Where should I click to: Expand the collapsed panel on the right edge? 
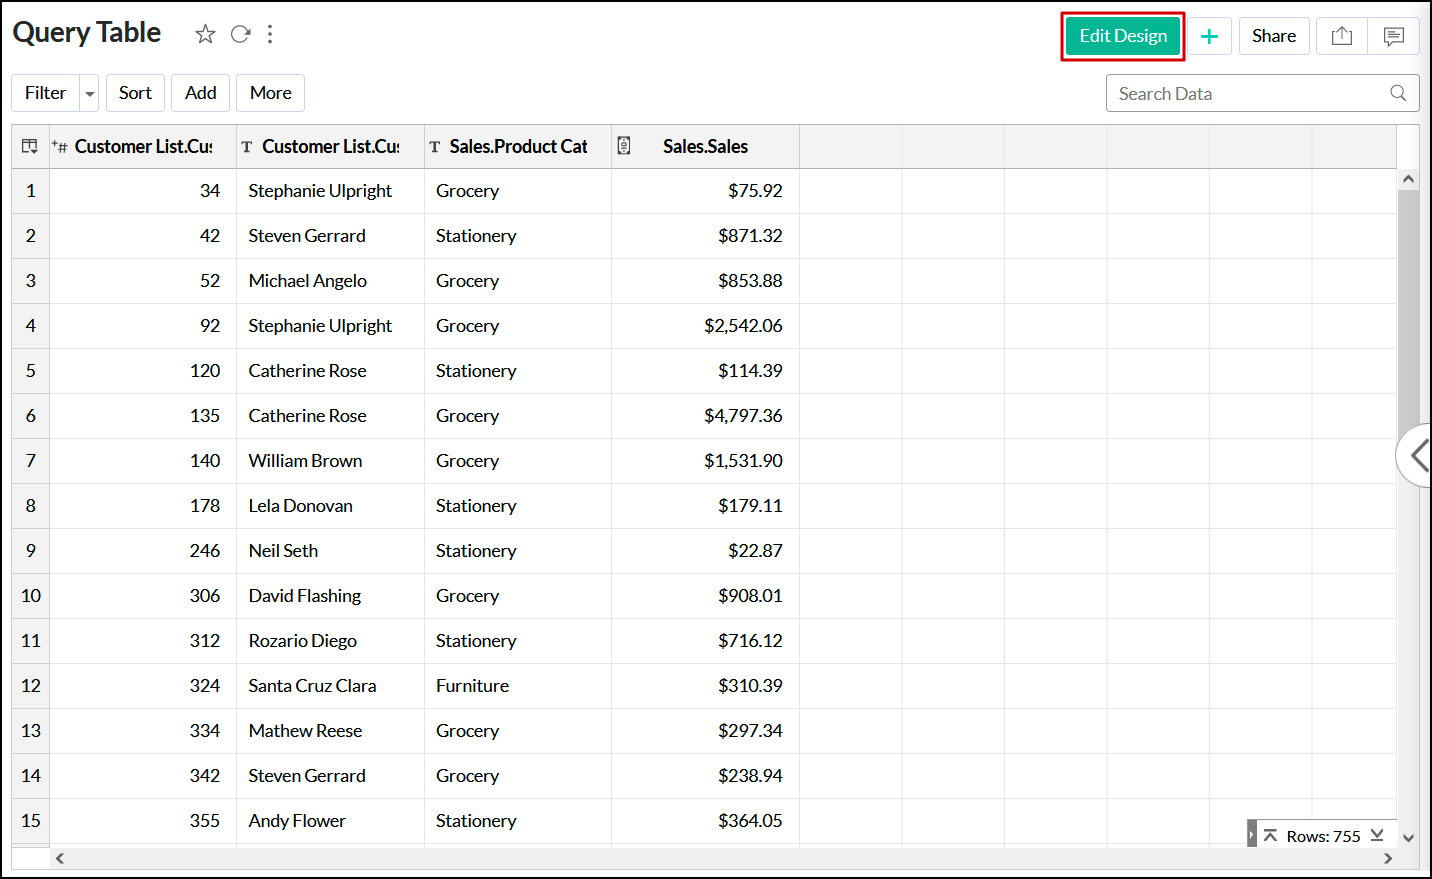pyautogui.click(x=1418, y=456)
